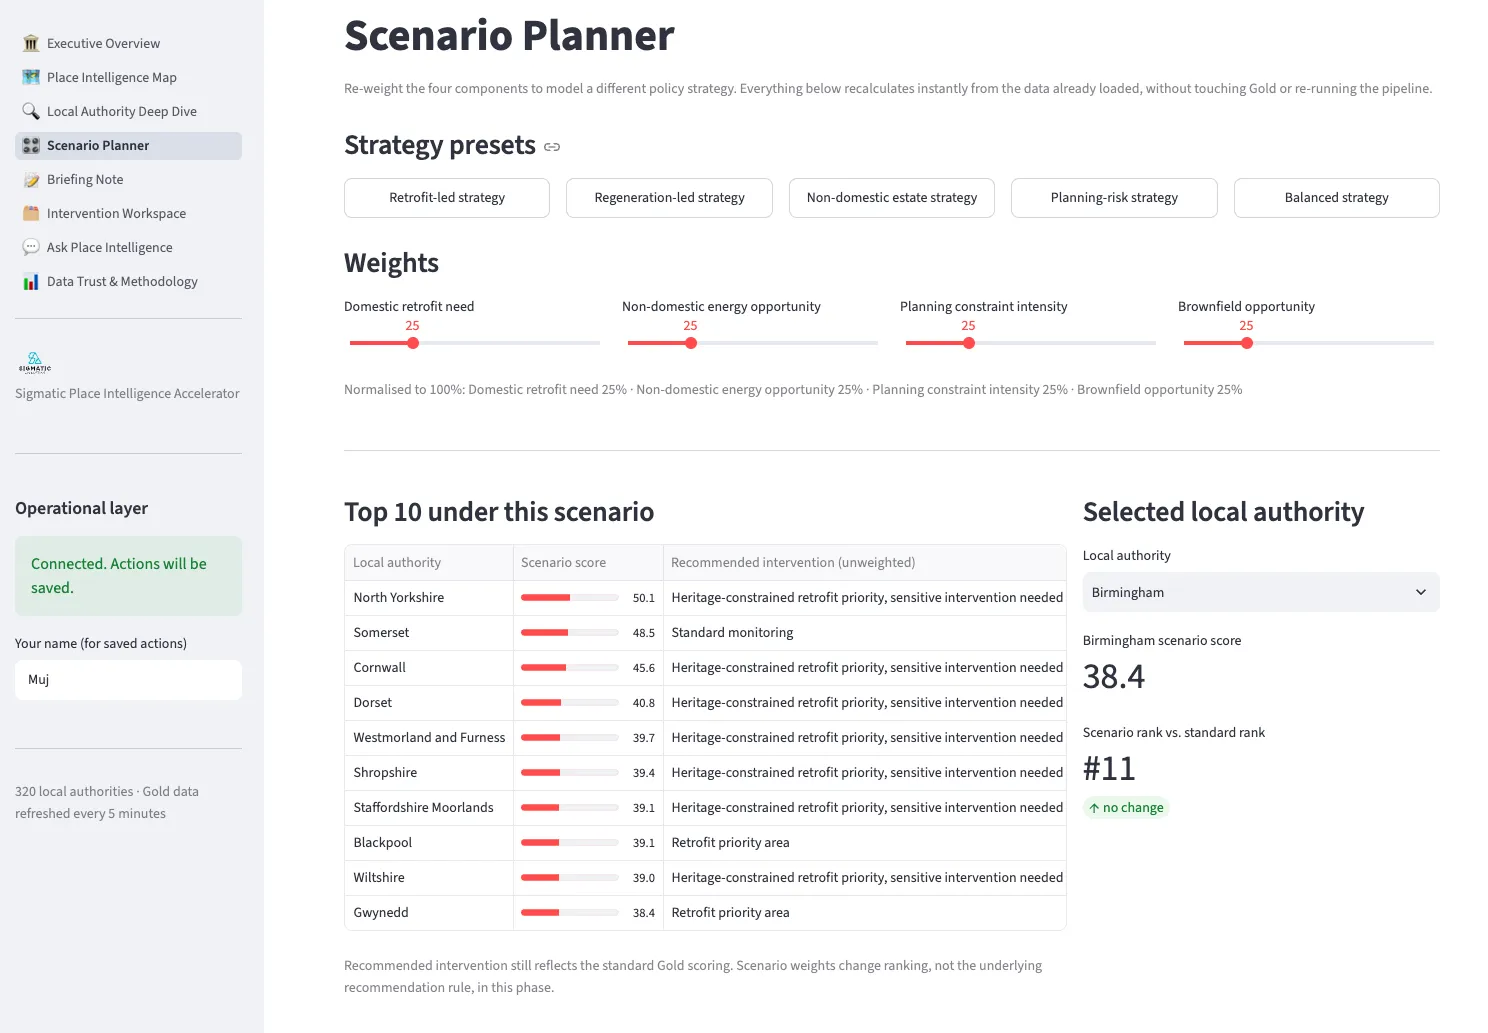Click the Non-domestic energy opportunity slider handle

691,343
